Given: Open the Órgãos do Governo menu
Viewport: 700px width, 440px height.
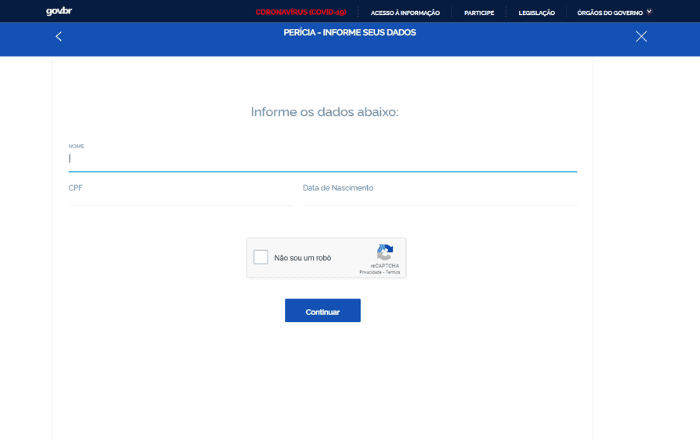Looking at the screenshot, I should (610, 12).
